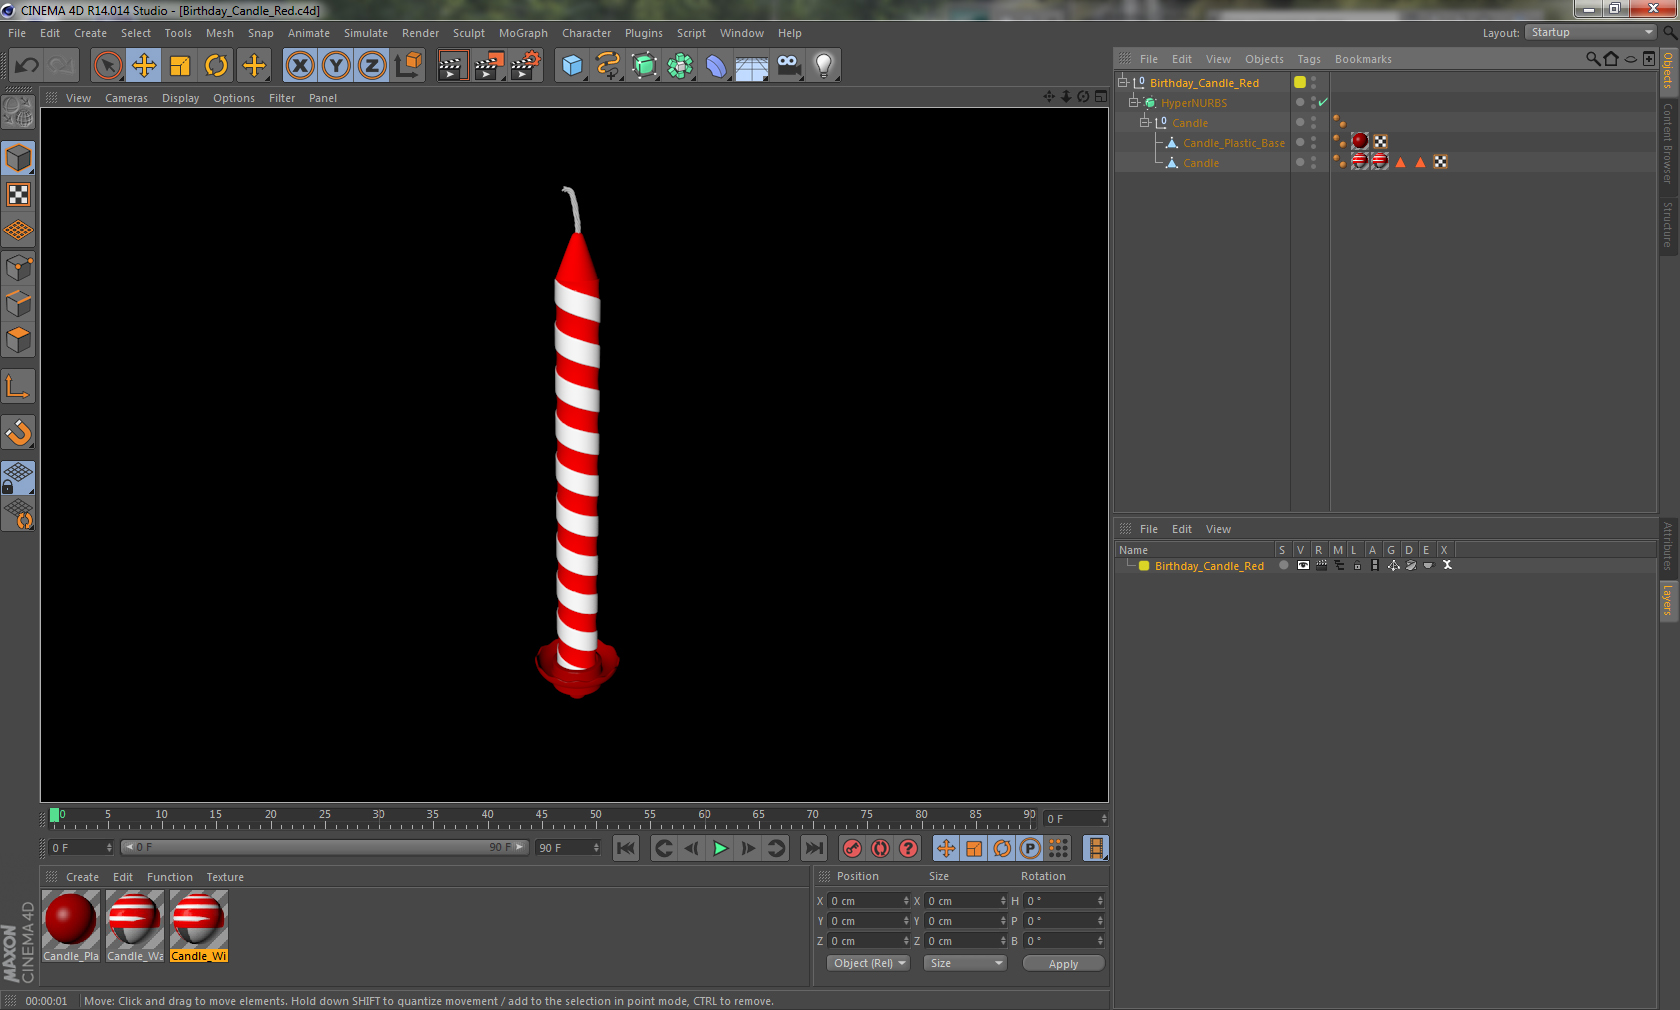Add a HyperNURBS generator
Image resolution: width=1680 pixels, height=1010 pixels.
coord(644,66)
